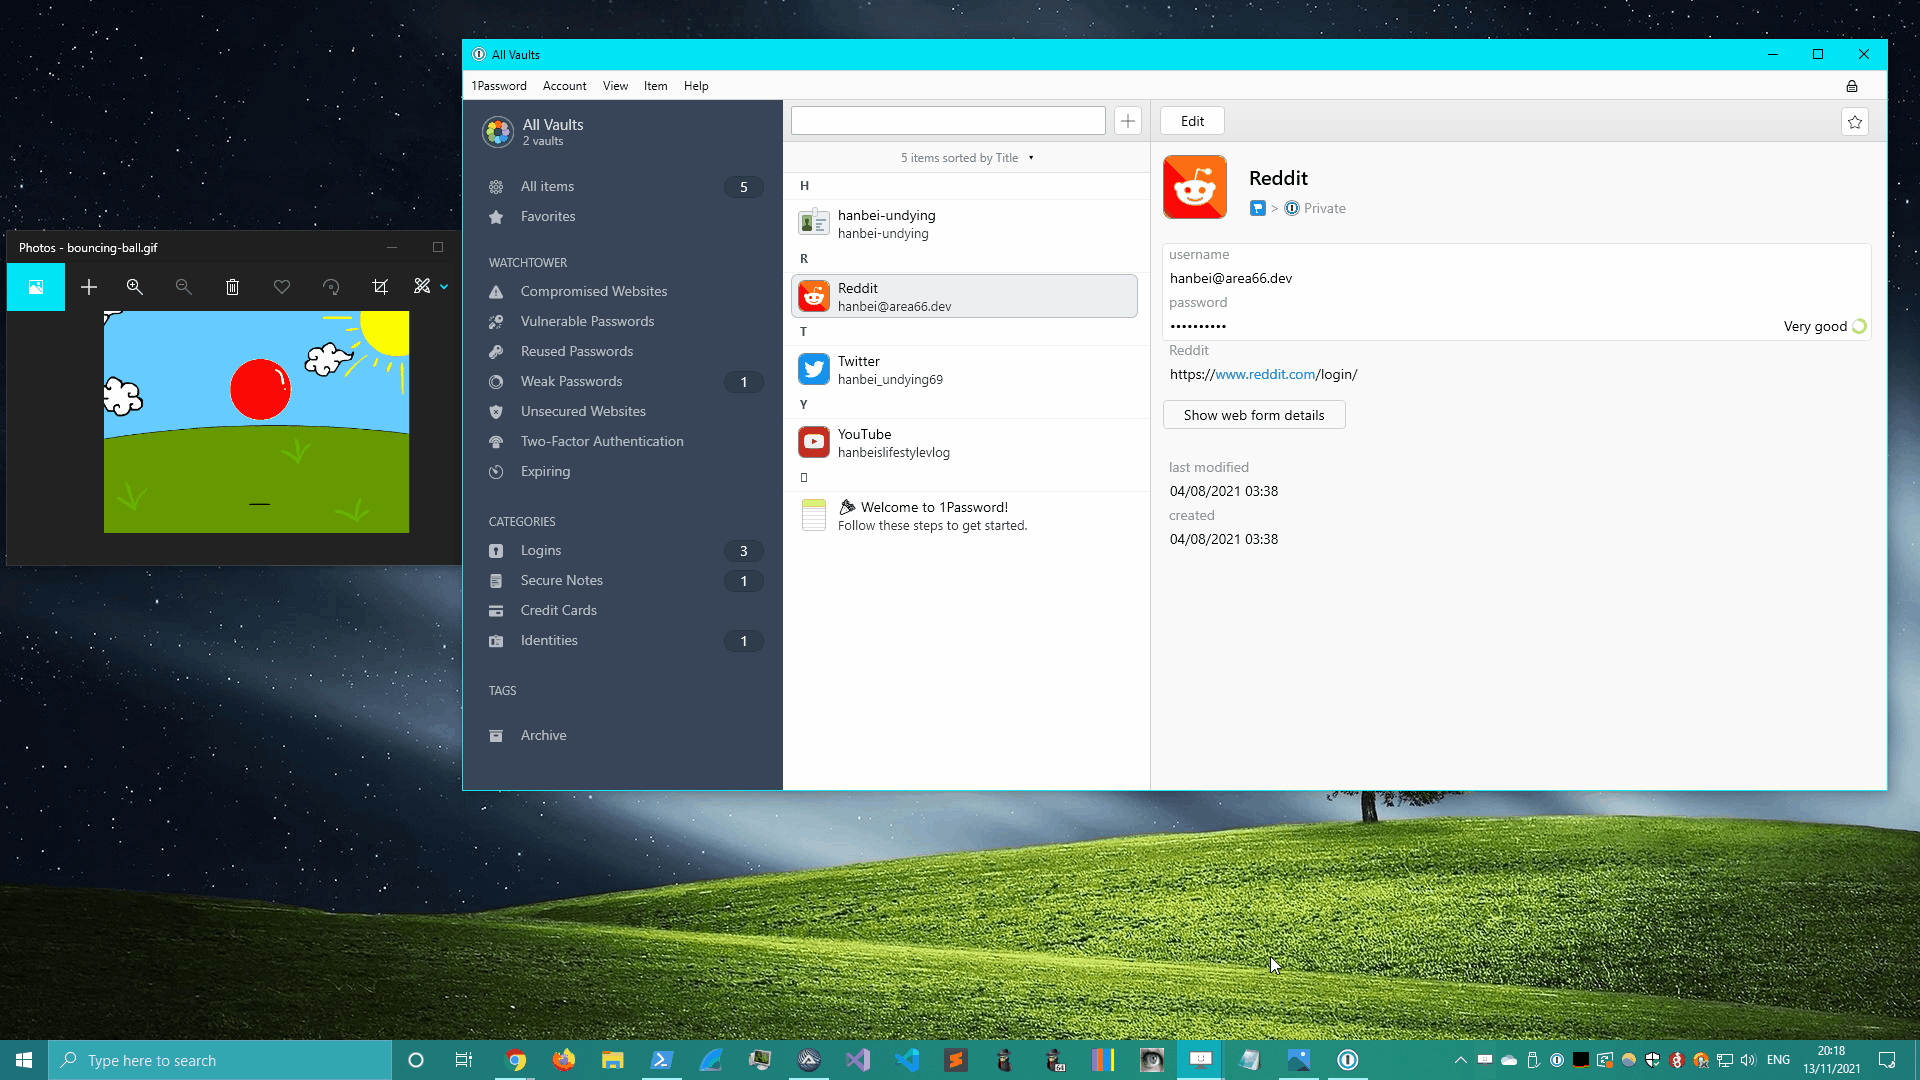
Task: Select the Secure Notes category
Action: click(622, 581)
